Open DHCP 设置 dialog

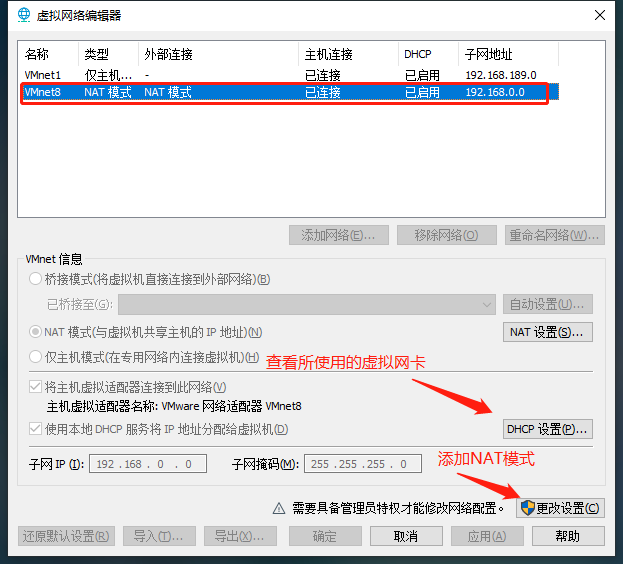tap(548, 429)
